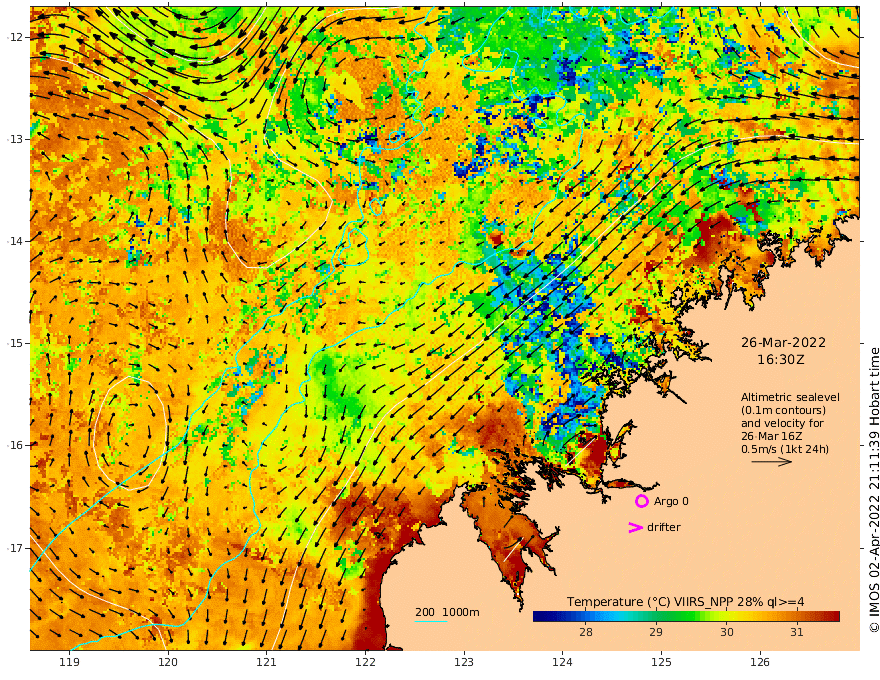Image resolution: width=880 pixels, height=680 pixels.
Task: Click the temperature color bar legend
Action: tap(686, 616)
